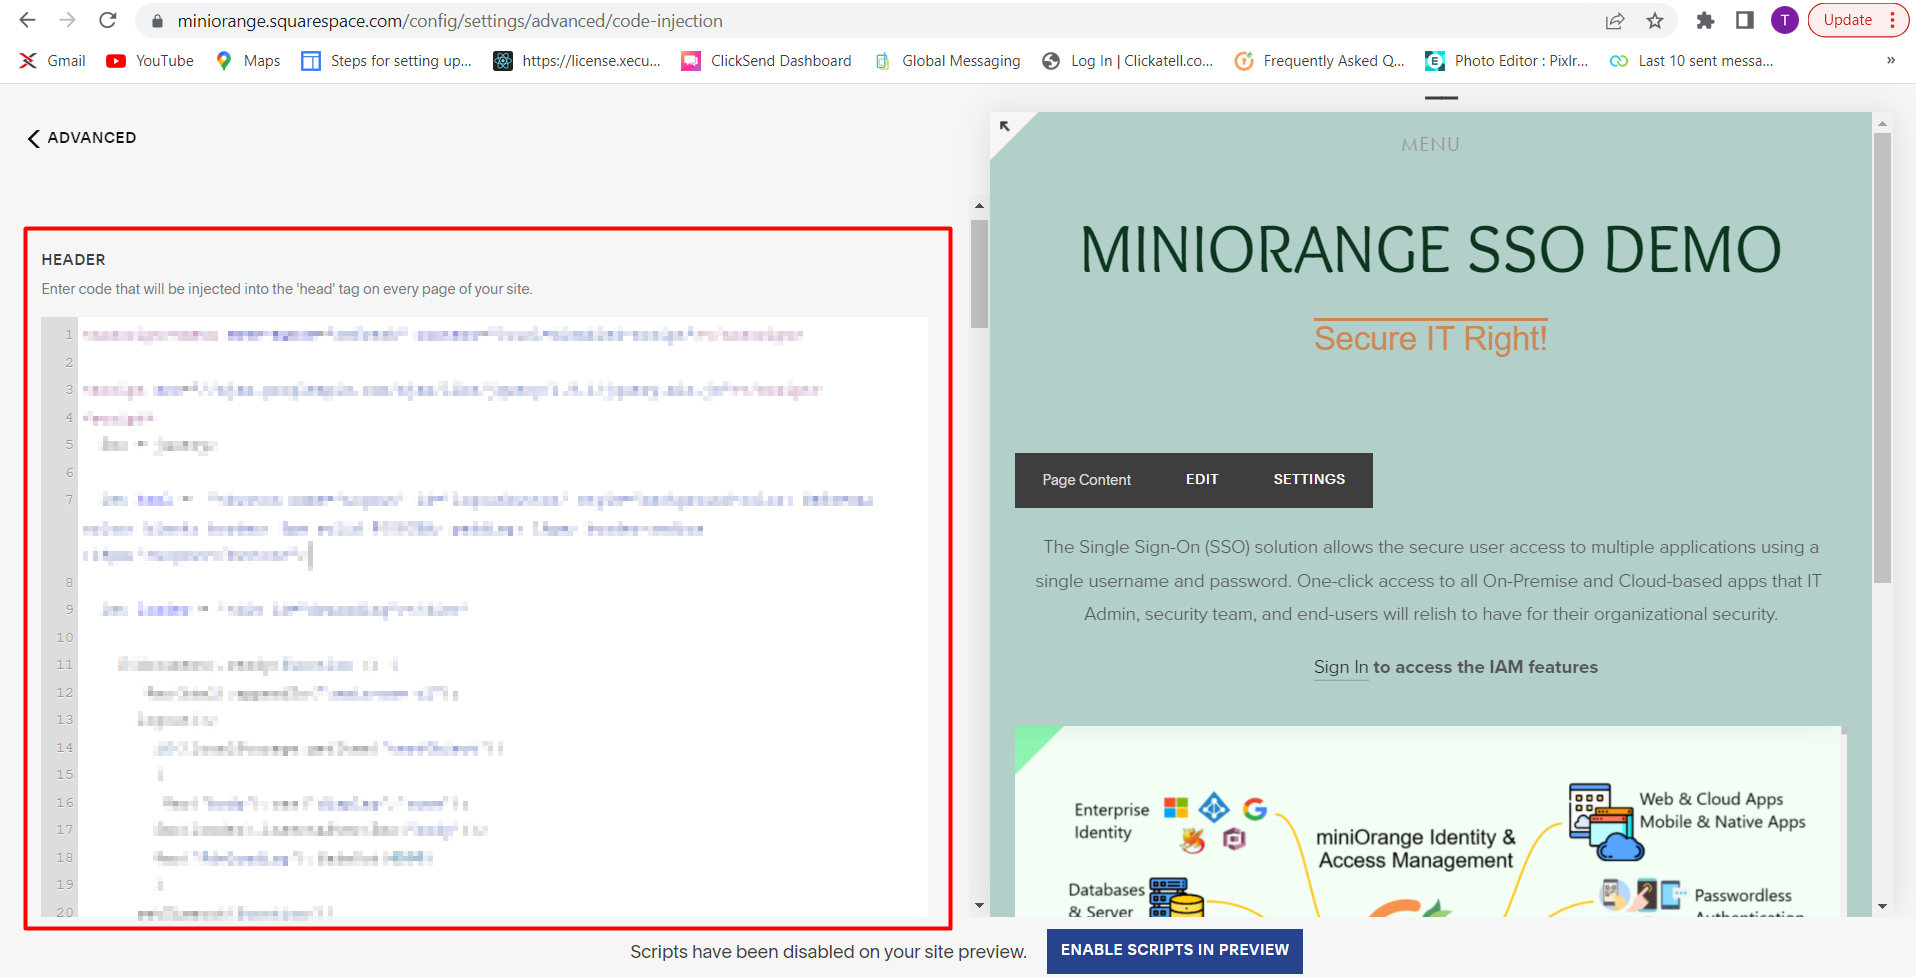Screen dimensions: 1916x977
Task: Switch to the SETTINGS tab
Action: 1308,479
